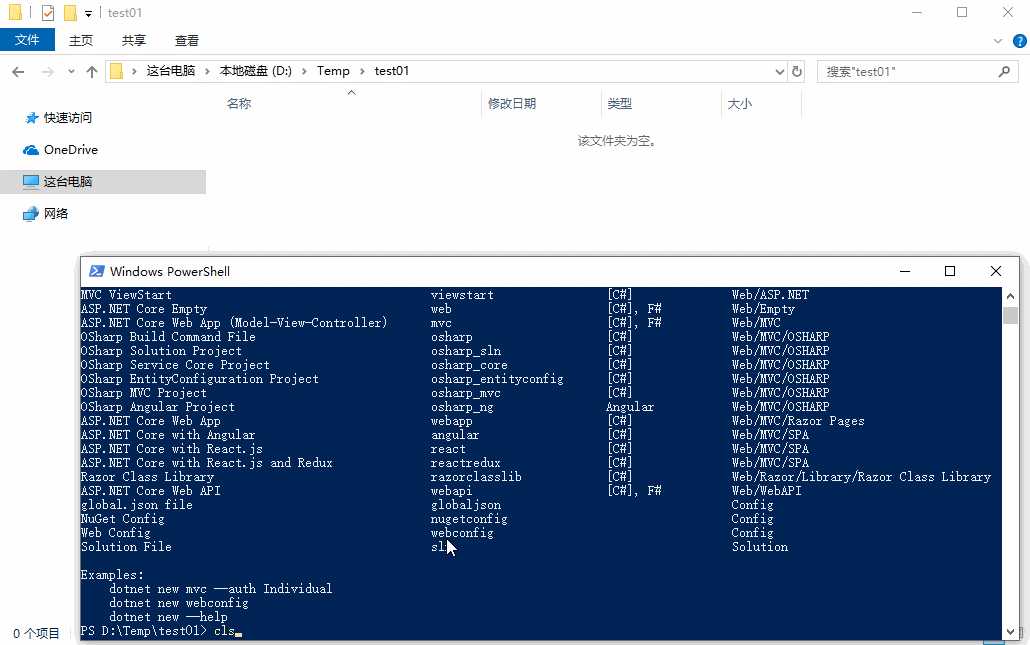This screenshot has height=645, width=1030.
Task: Open quick access toolbar customize dropdown
Action: [88, 13]
